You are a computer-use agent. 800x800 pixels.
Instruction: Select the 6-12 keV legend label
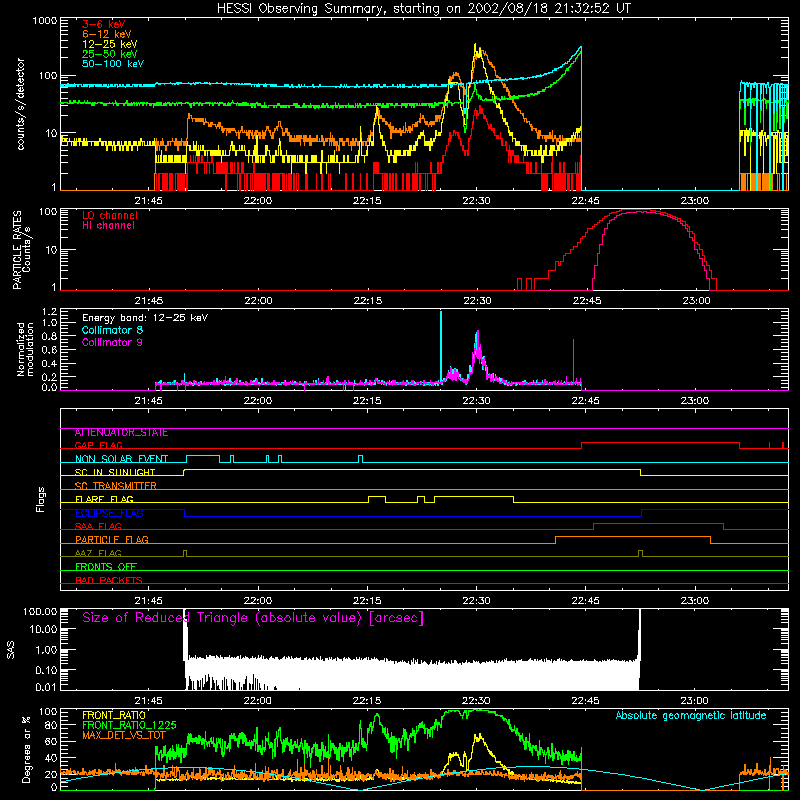click(x=107, y=34)
